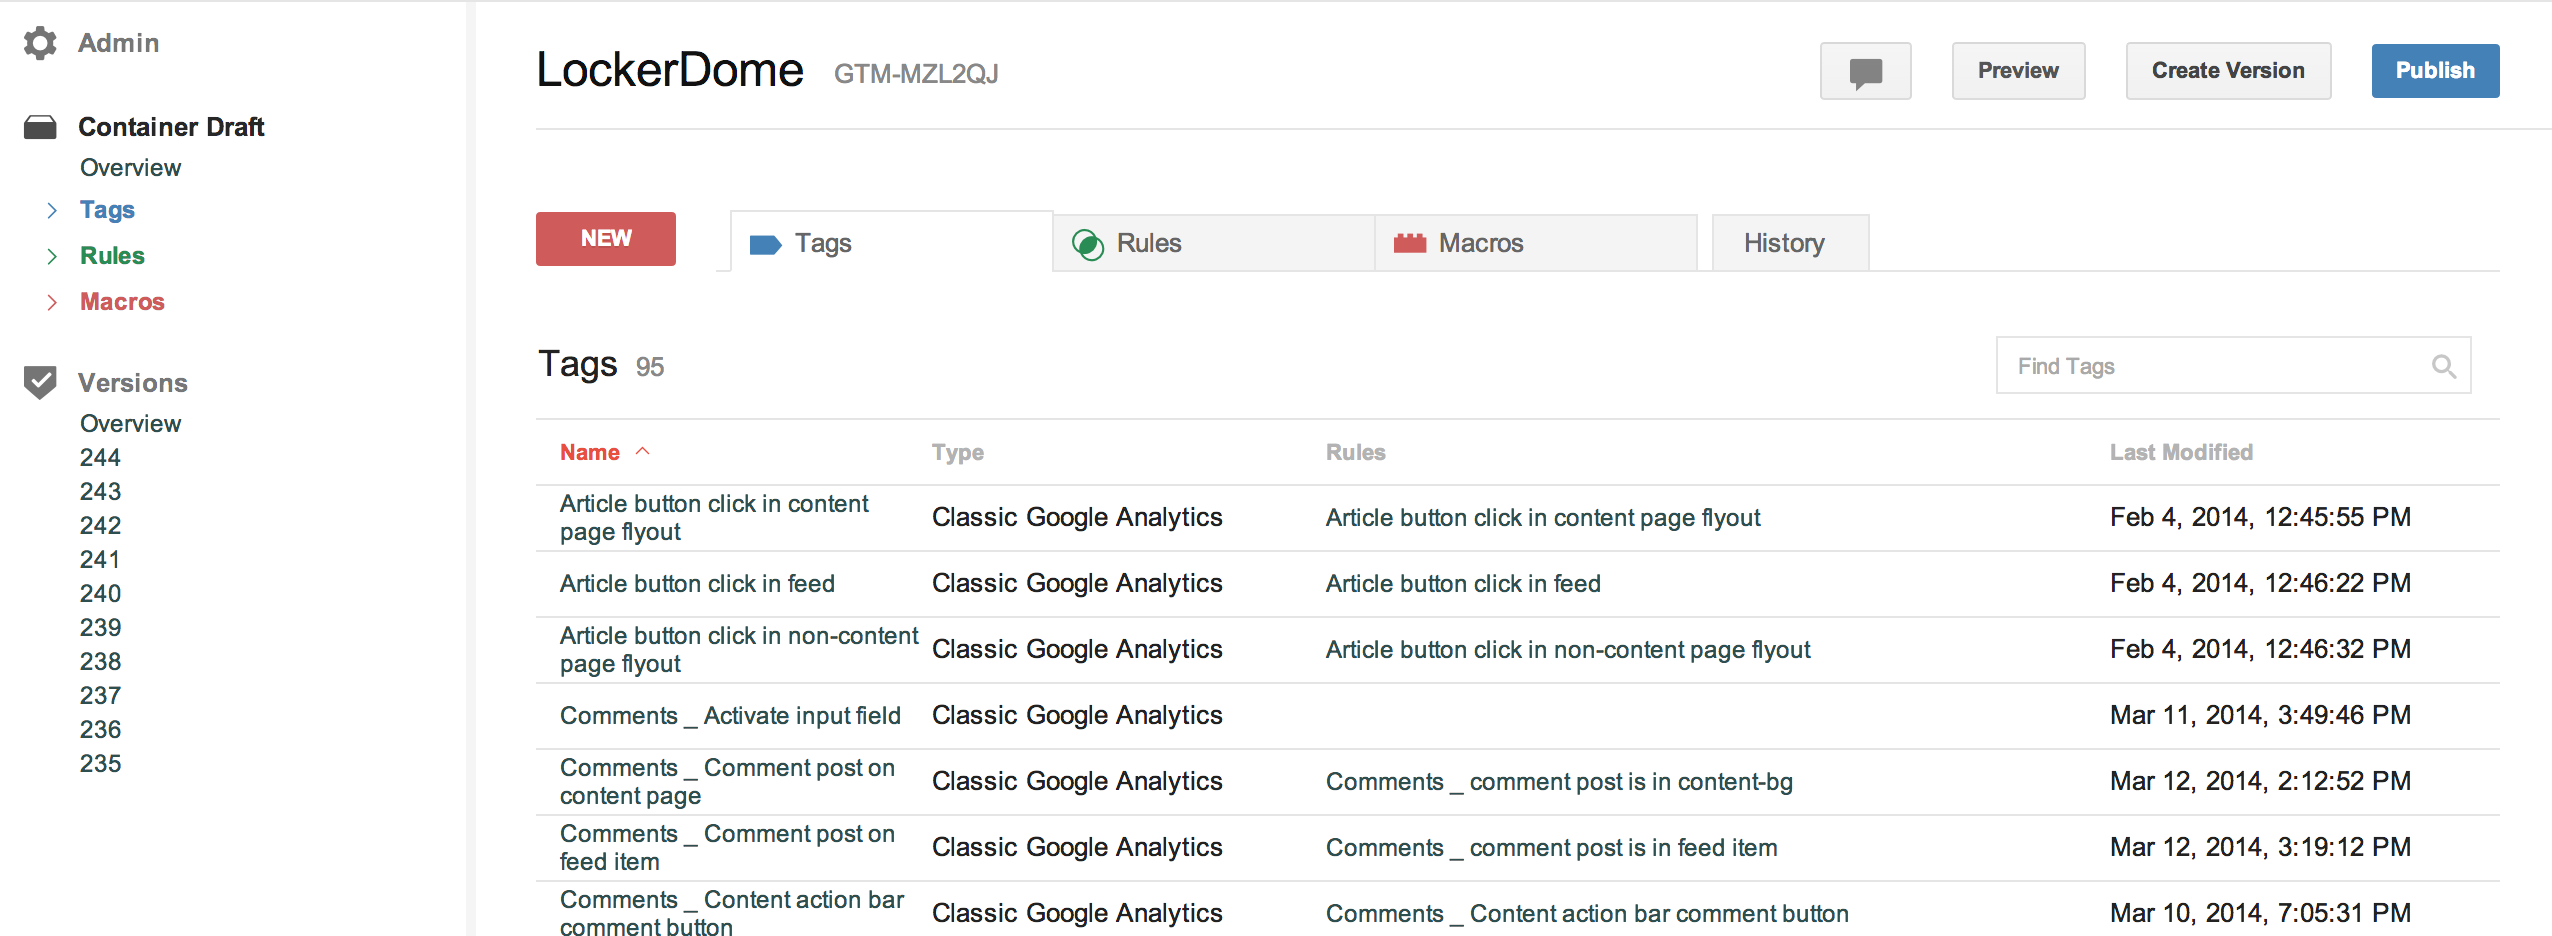Open rule 'Comments _ comment post is in content-bg'
This screenshot has width=2552, height=936.
(1559, 782)
